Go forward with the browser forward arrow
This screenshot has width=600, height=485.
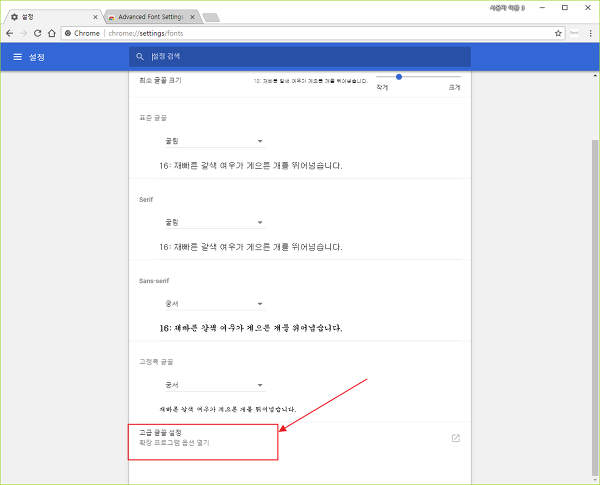(23, 33)
